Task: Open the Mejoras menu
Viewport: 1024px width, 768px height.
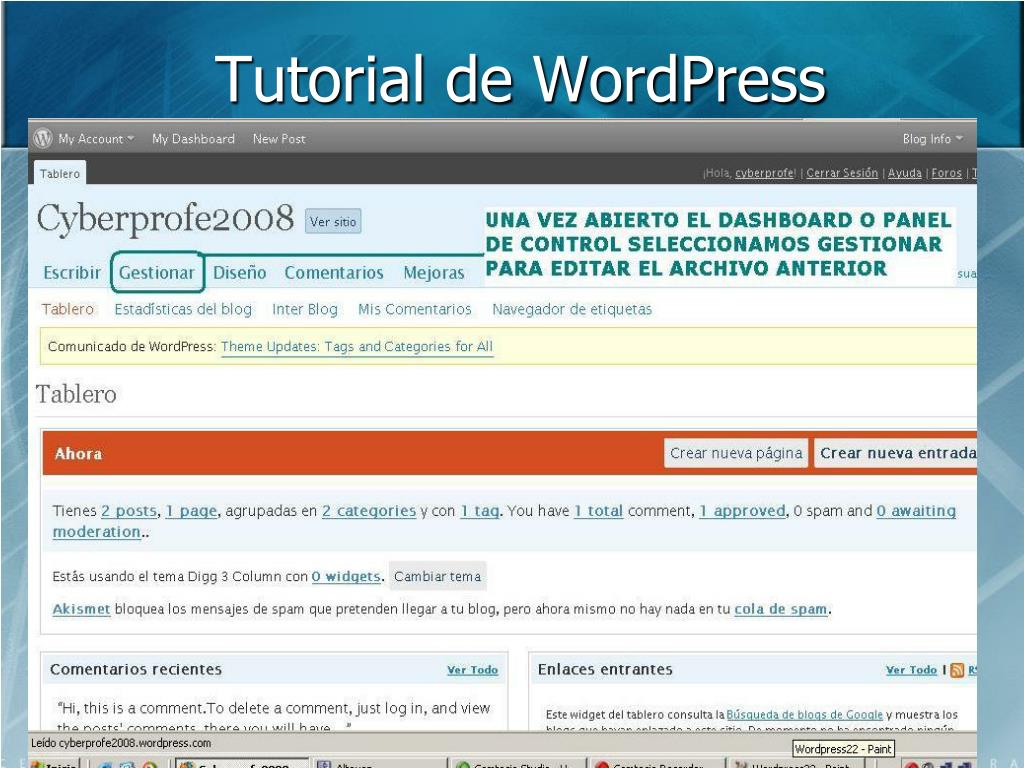Action: click(x=434, y=272)
